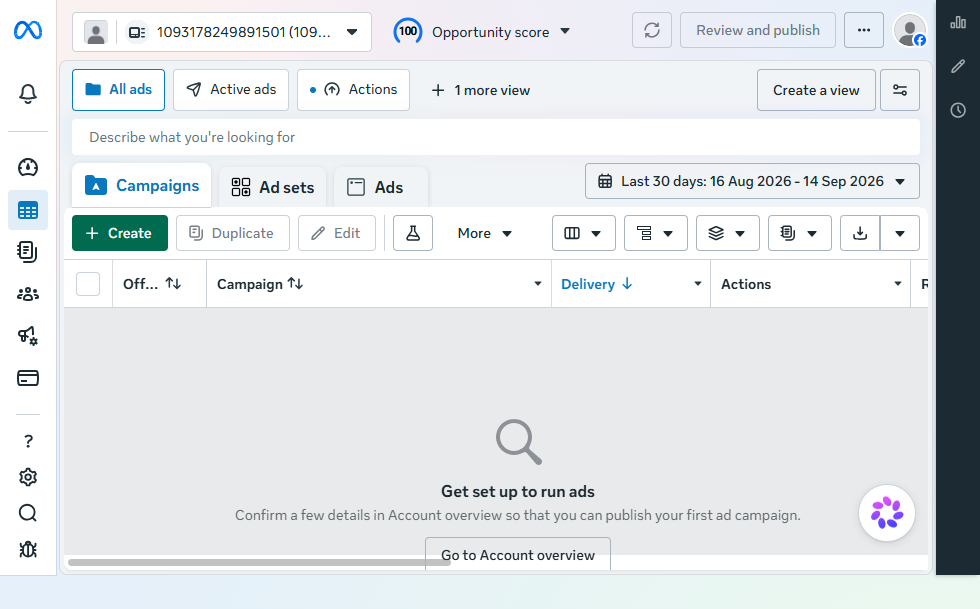This screenshot has width=980, height=609.
Task: Click the Meta logo icon
Action: pyautogui.click(x=28, y=30)
